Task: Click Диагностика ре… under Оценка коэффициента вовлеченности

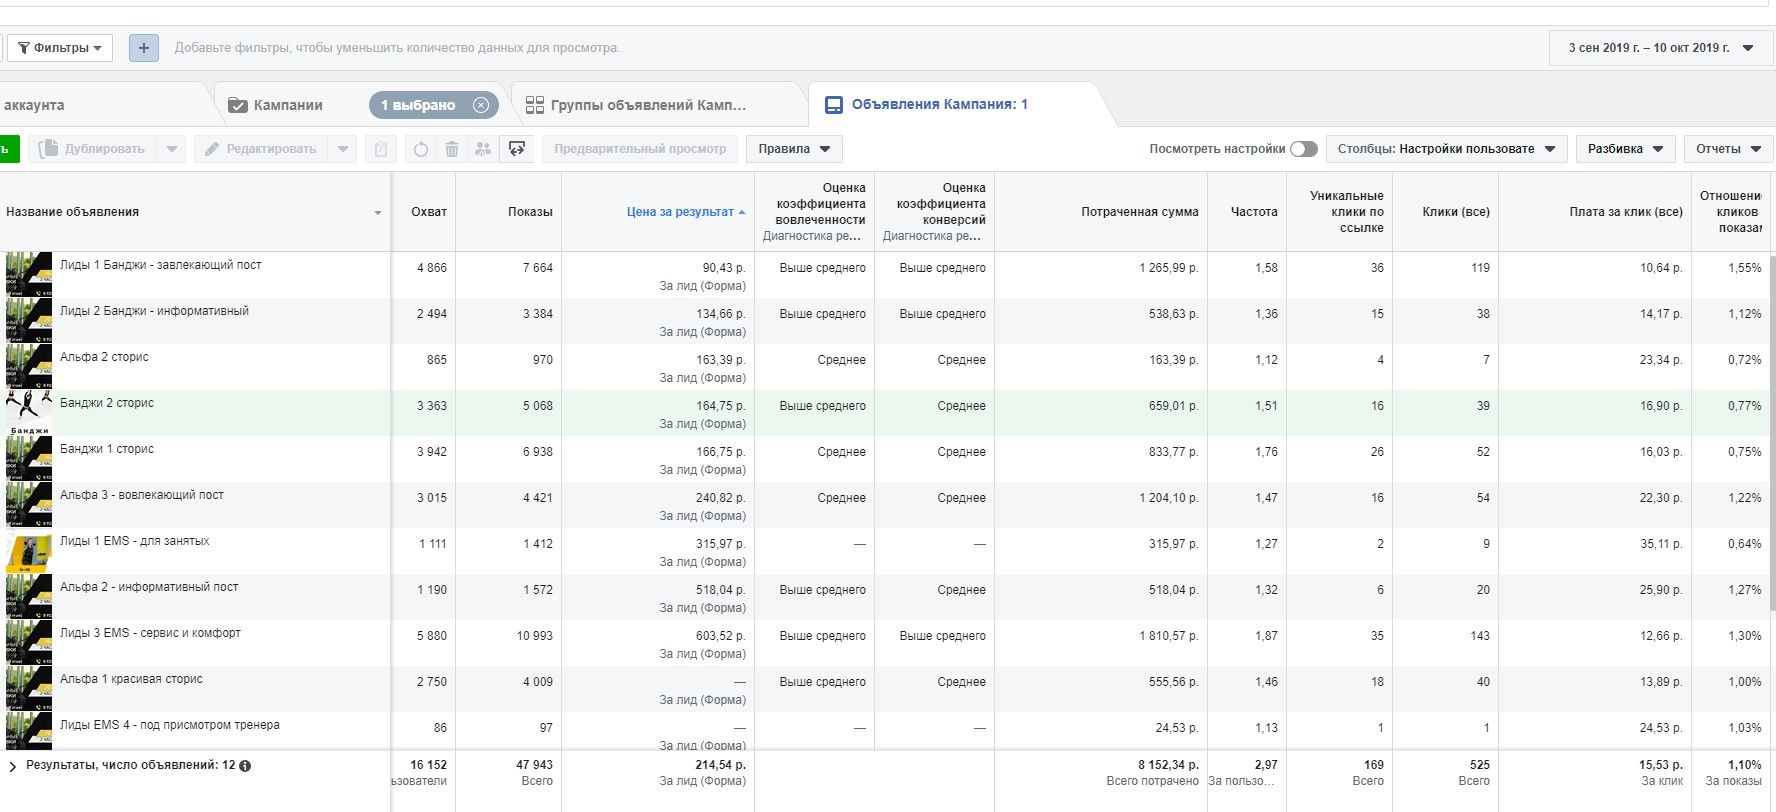Action: 812,236
